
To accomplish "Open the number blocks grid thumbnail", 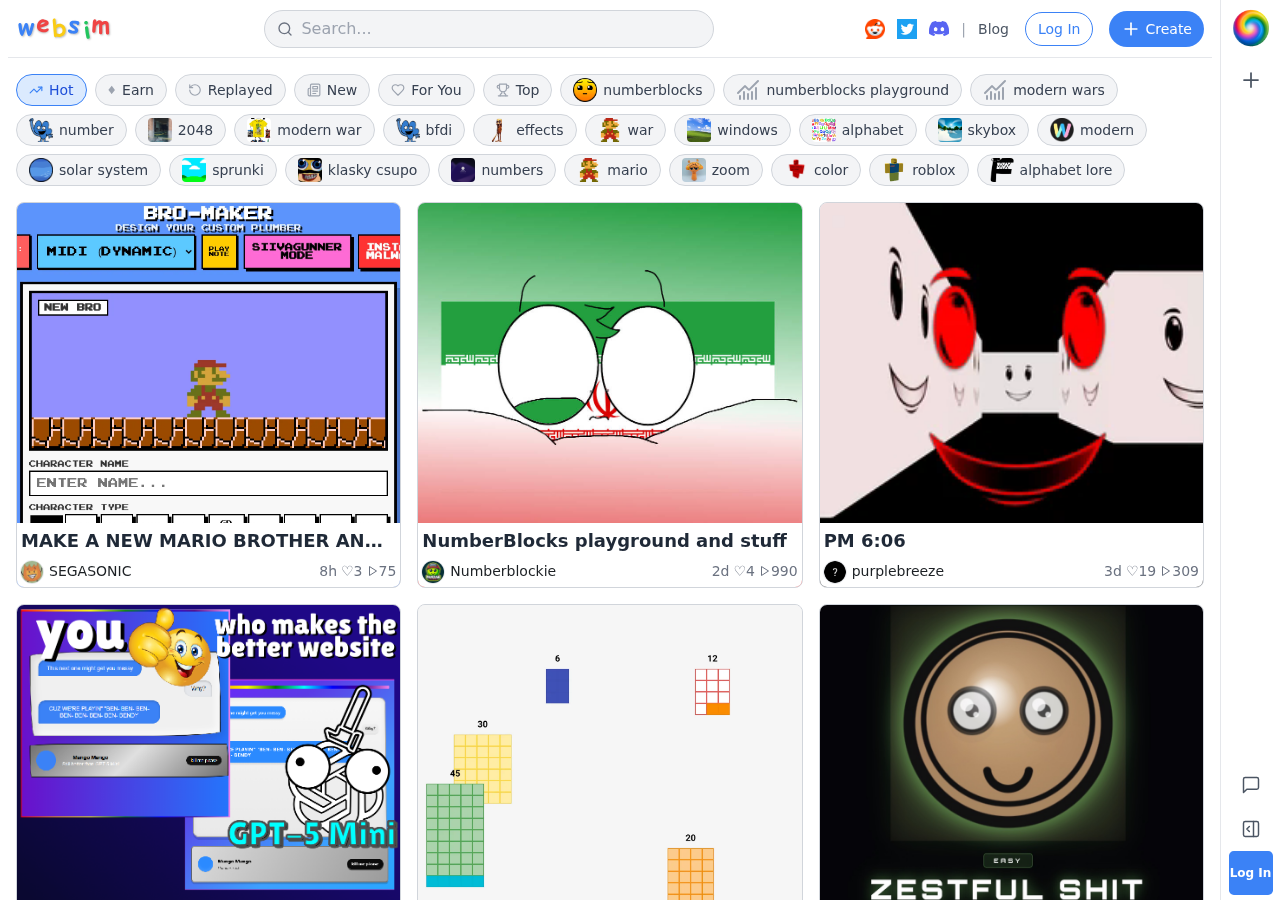I will (610, 752).
